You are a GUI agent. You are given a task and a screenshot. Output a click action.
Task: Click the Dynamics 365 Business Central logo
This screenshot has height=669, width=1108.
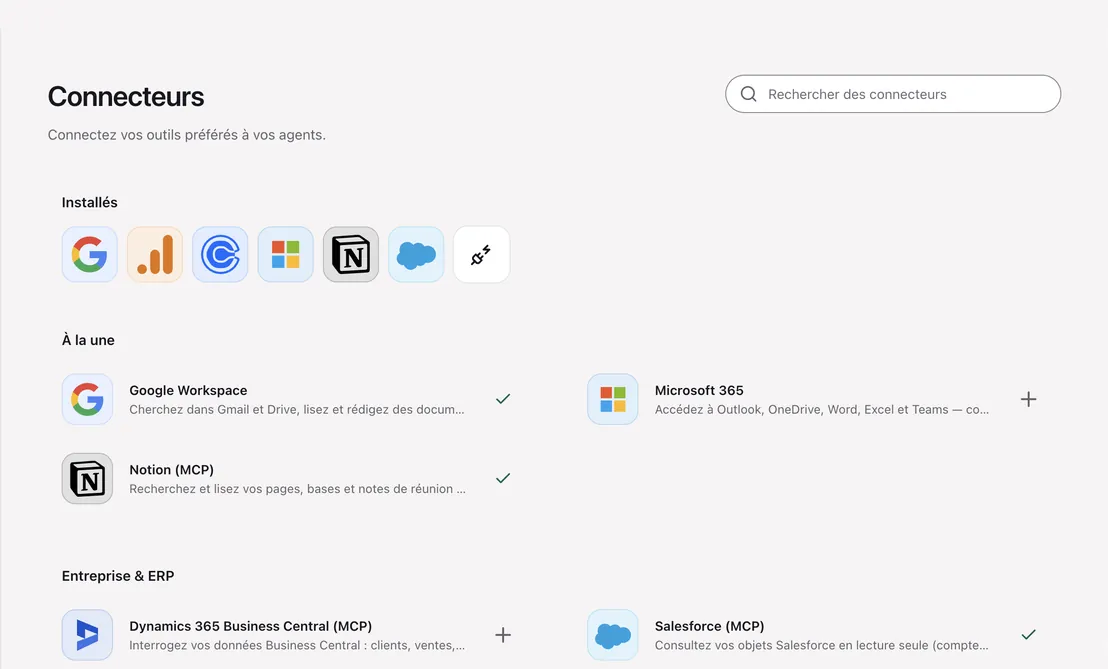[x=88, y=635]
